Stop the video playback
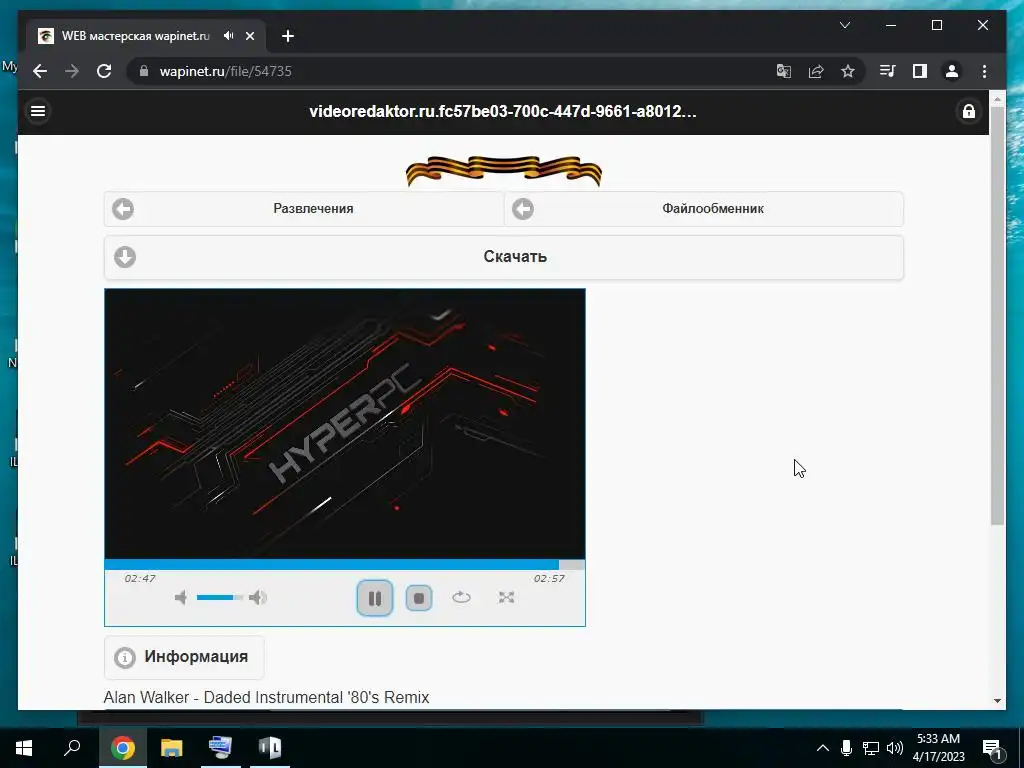The image size is (1024, 768). pyautogui.click(x=419, y=598)
